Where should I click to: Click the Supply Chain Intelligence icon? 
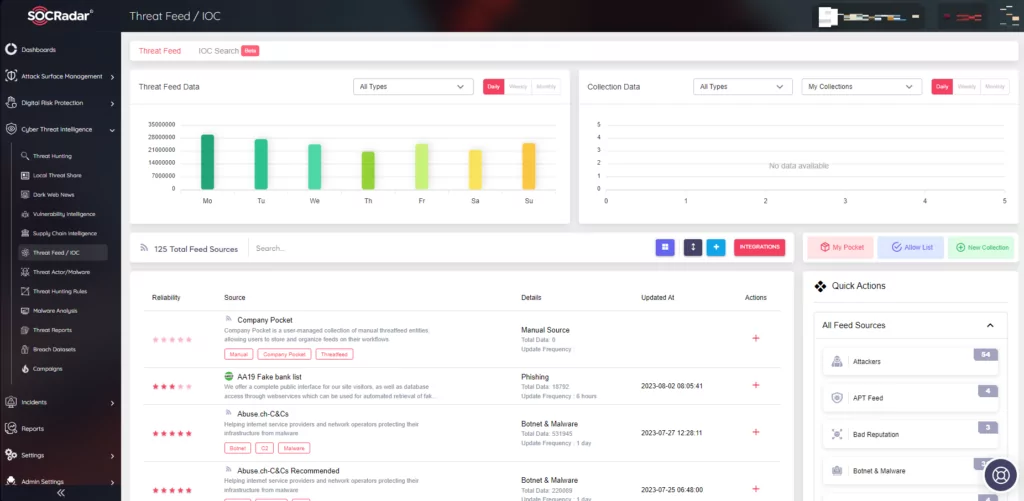pos(25,233)
